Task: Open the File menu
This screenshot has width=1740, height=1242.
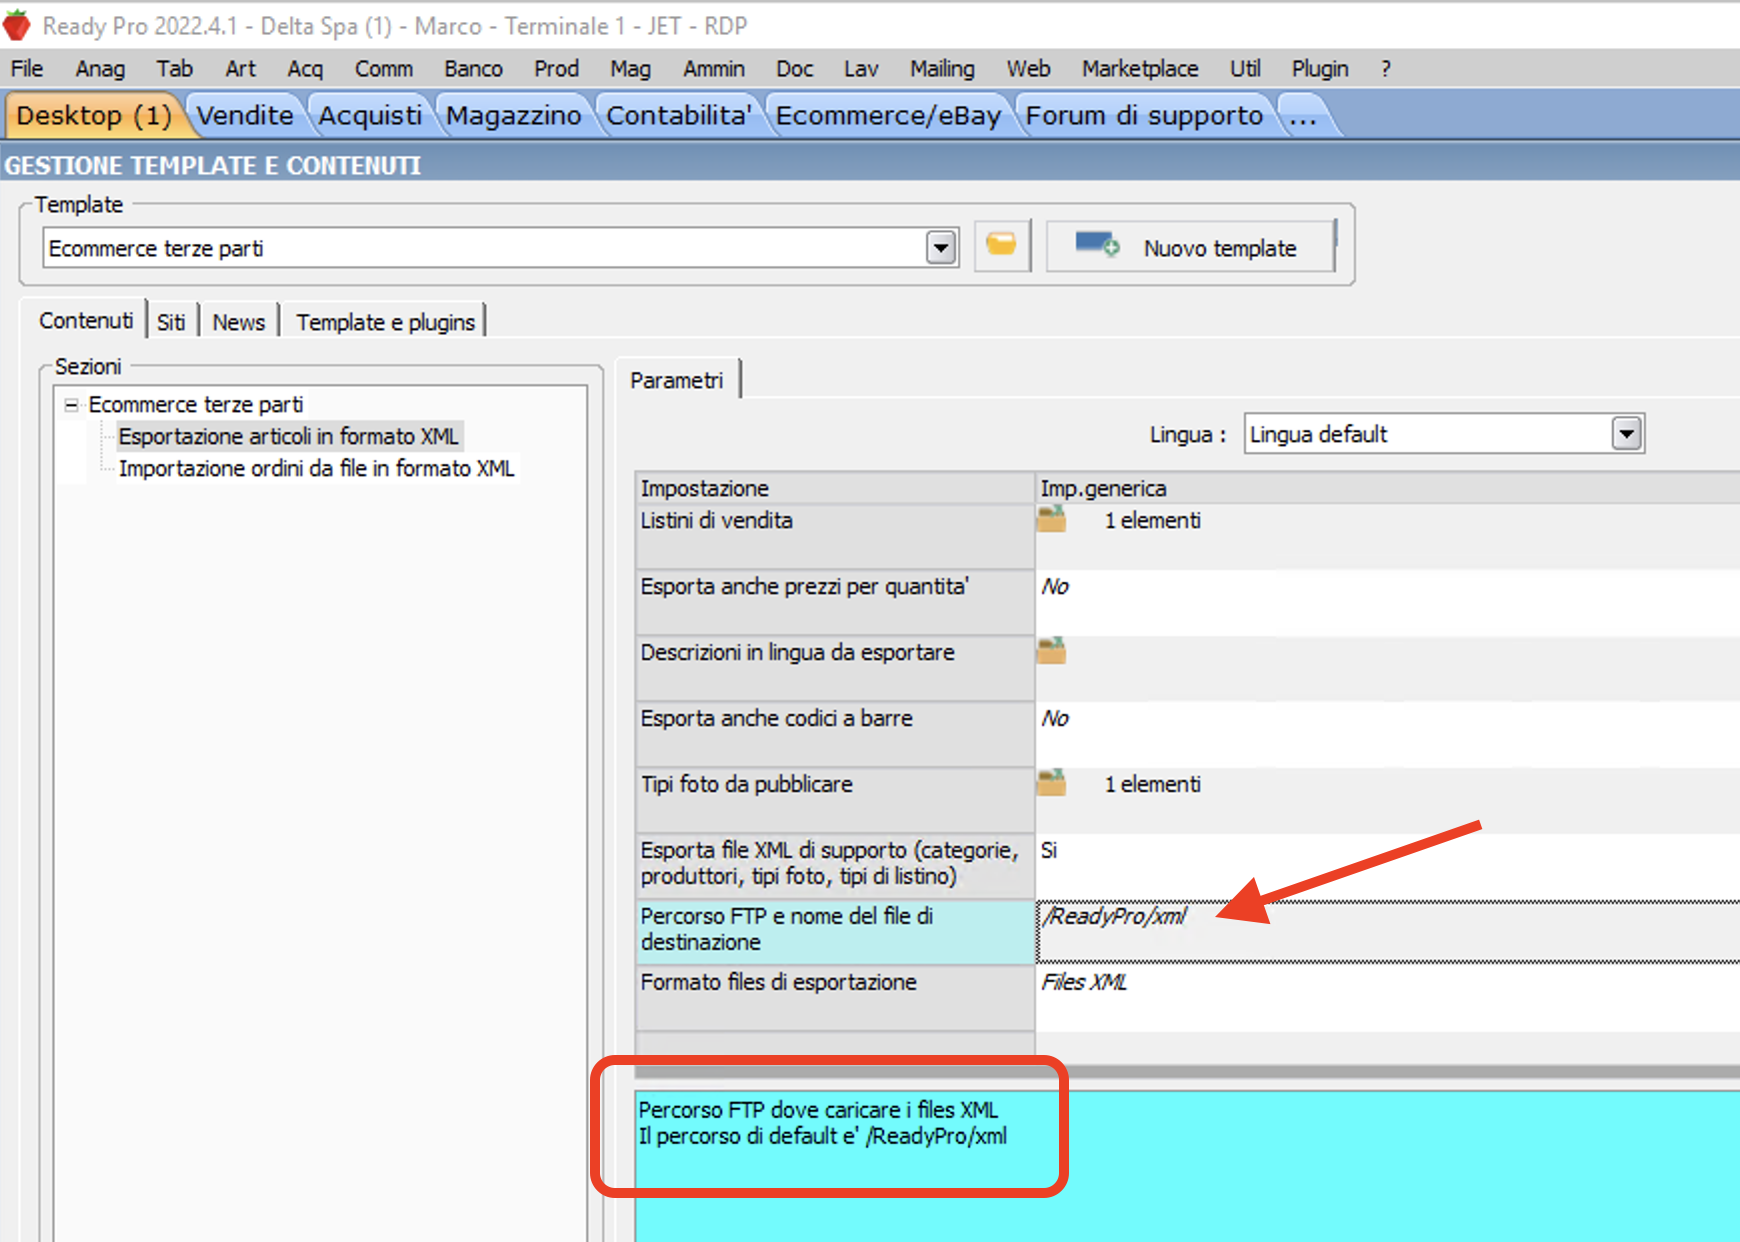Action: 27,69
